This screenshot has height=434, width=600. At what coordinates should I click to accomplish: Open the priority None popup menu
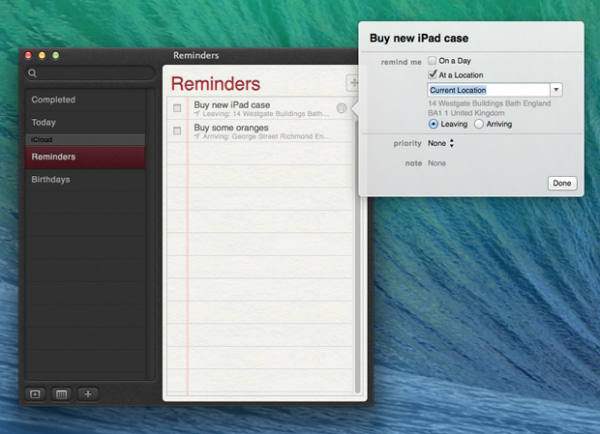coord(441,143)
